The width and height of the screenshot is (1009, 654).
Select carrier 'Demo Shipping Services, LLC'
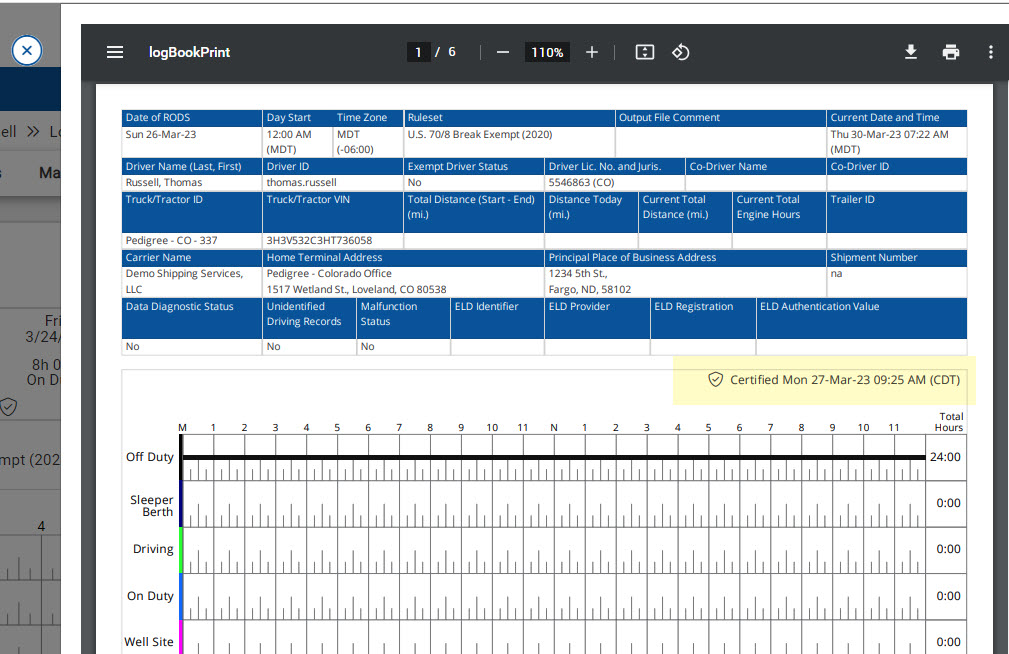[x=184, y=281]
